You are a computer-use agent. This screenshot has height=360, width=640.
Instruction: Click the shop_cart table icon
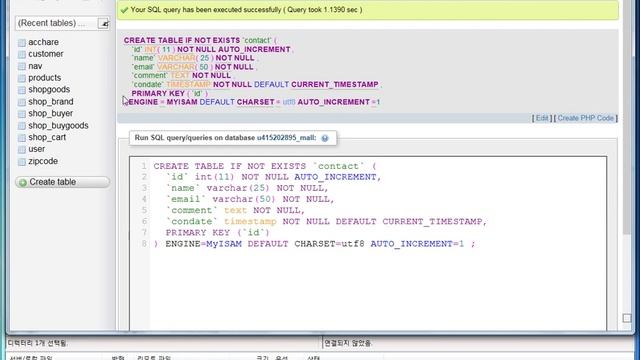coord(22,138)
